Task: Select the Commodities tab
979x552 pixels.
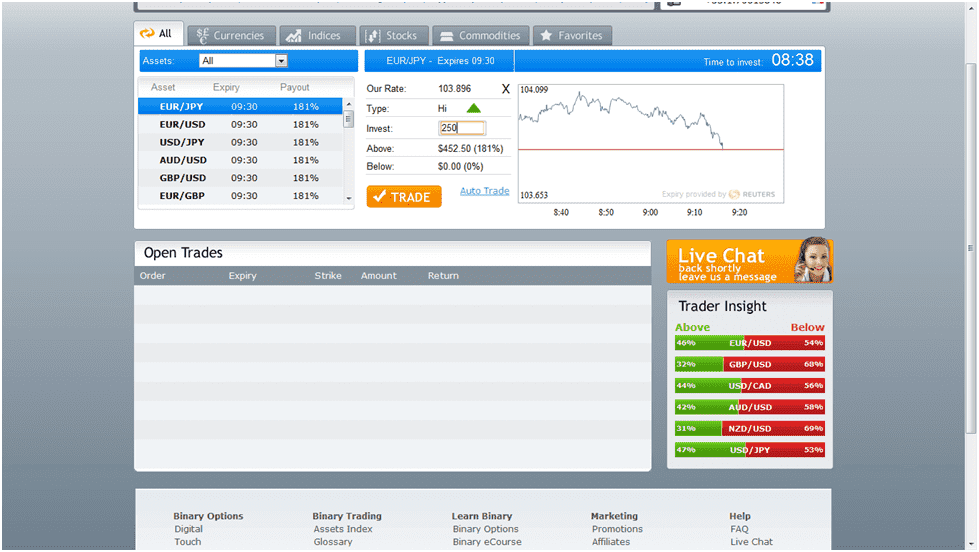Action: click(x=481, y=36)
